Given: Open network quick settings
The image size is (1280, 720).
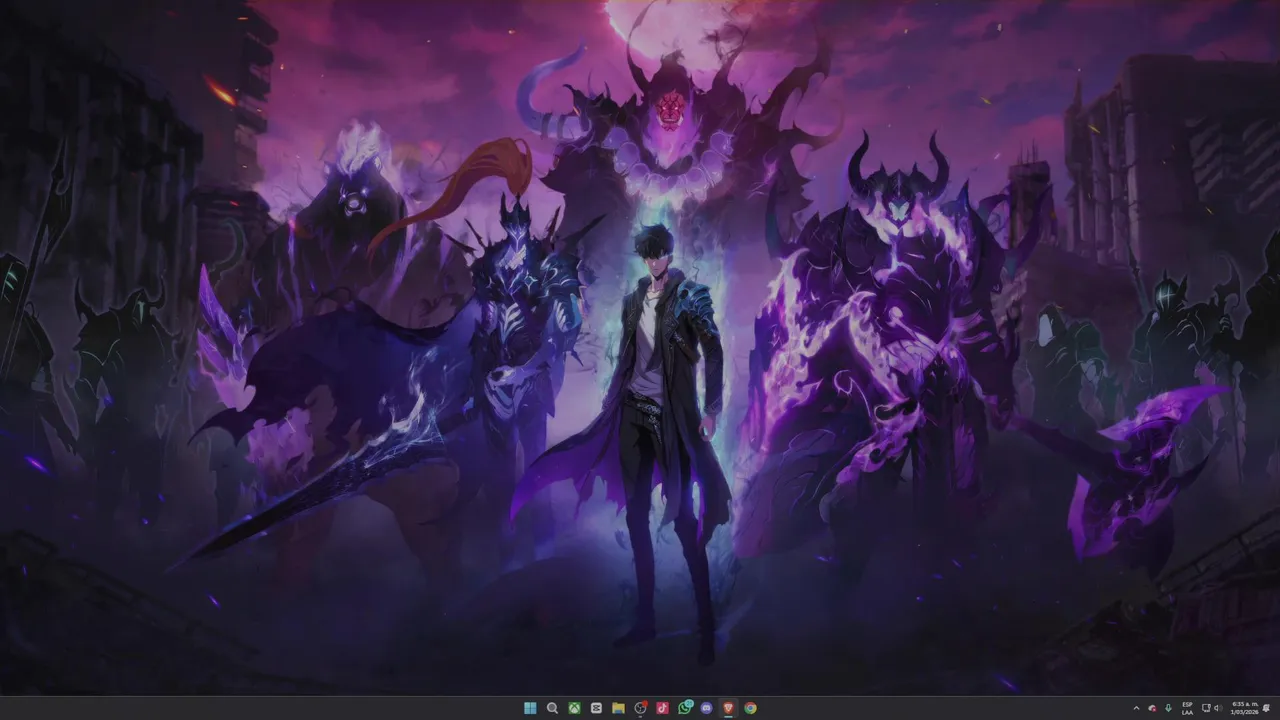Looking at the screenshot, I should 1206,708.
